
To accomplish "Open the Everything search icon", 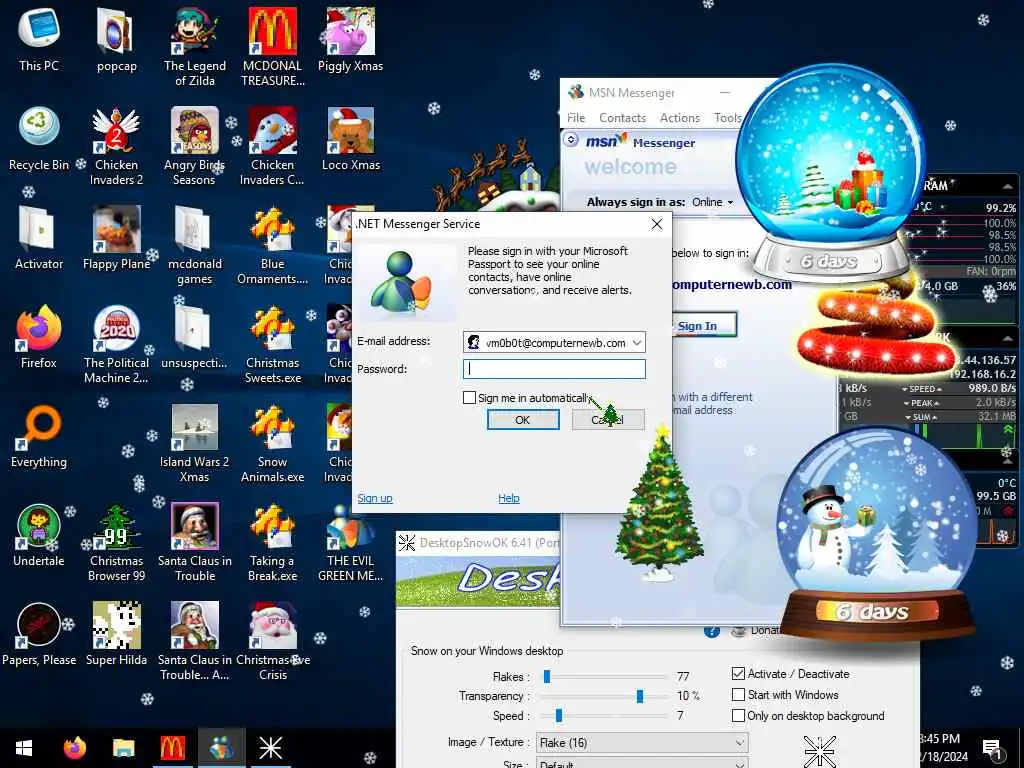I will pos(39,436).
